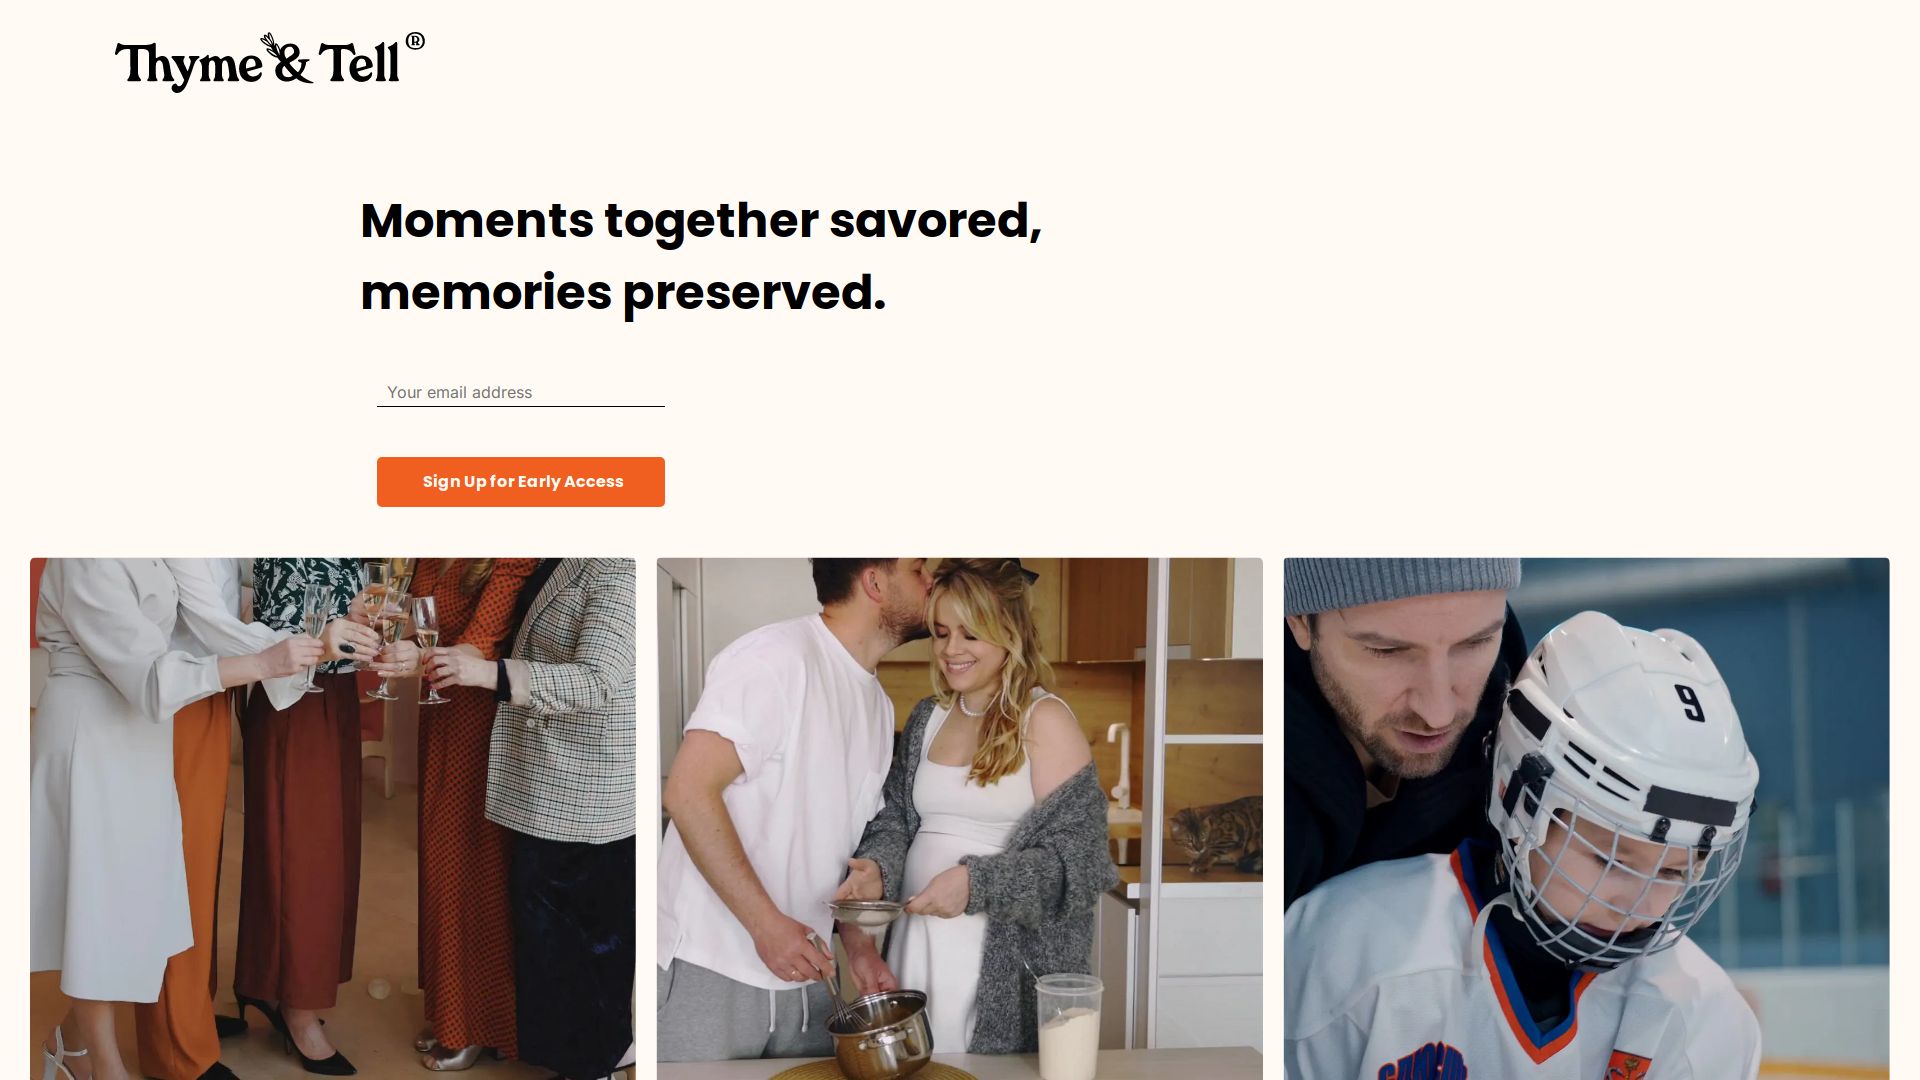Screen dimensions: 1920x1080
Task: Click the Thyme & Tell logo
Action: [269, 62]
